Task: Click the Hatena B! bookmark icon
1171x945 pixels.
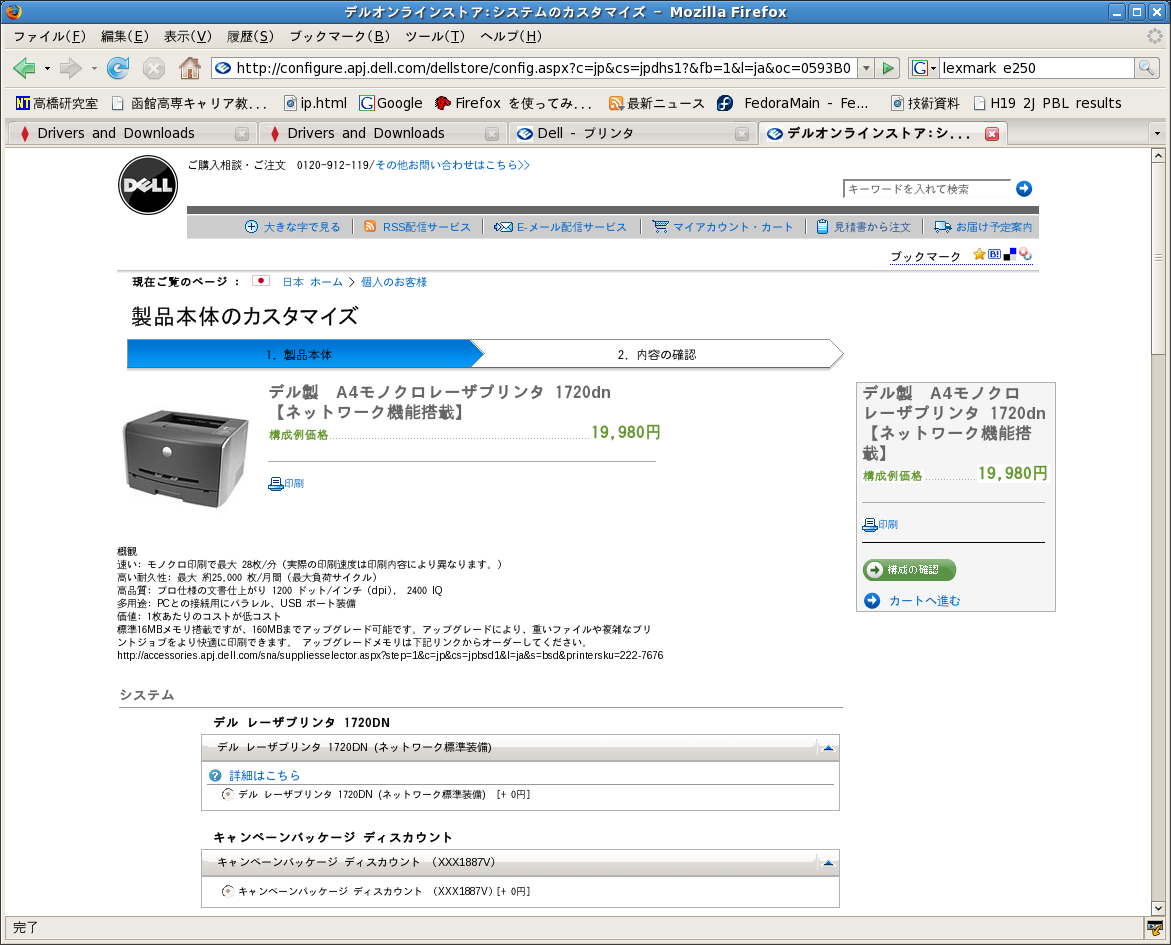Action: (x=994, y=254)
